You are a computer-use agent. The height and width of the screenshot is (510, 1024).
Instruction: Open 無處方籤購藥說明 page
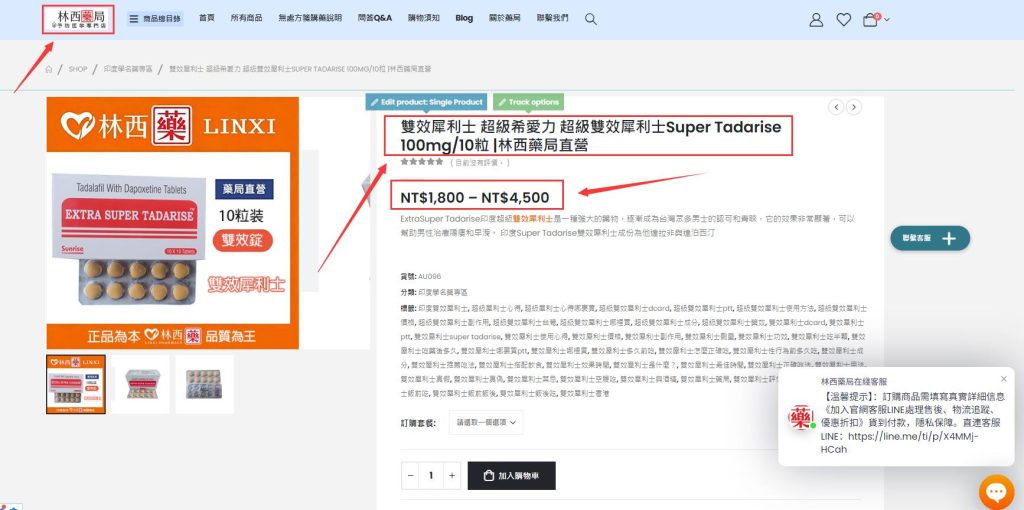(310, 18)
